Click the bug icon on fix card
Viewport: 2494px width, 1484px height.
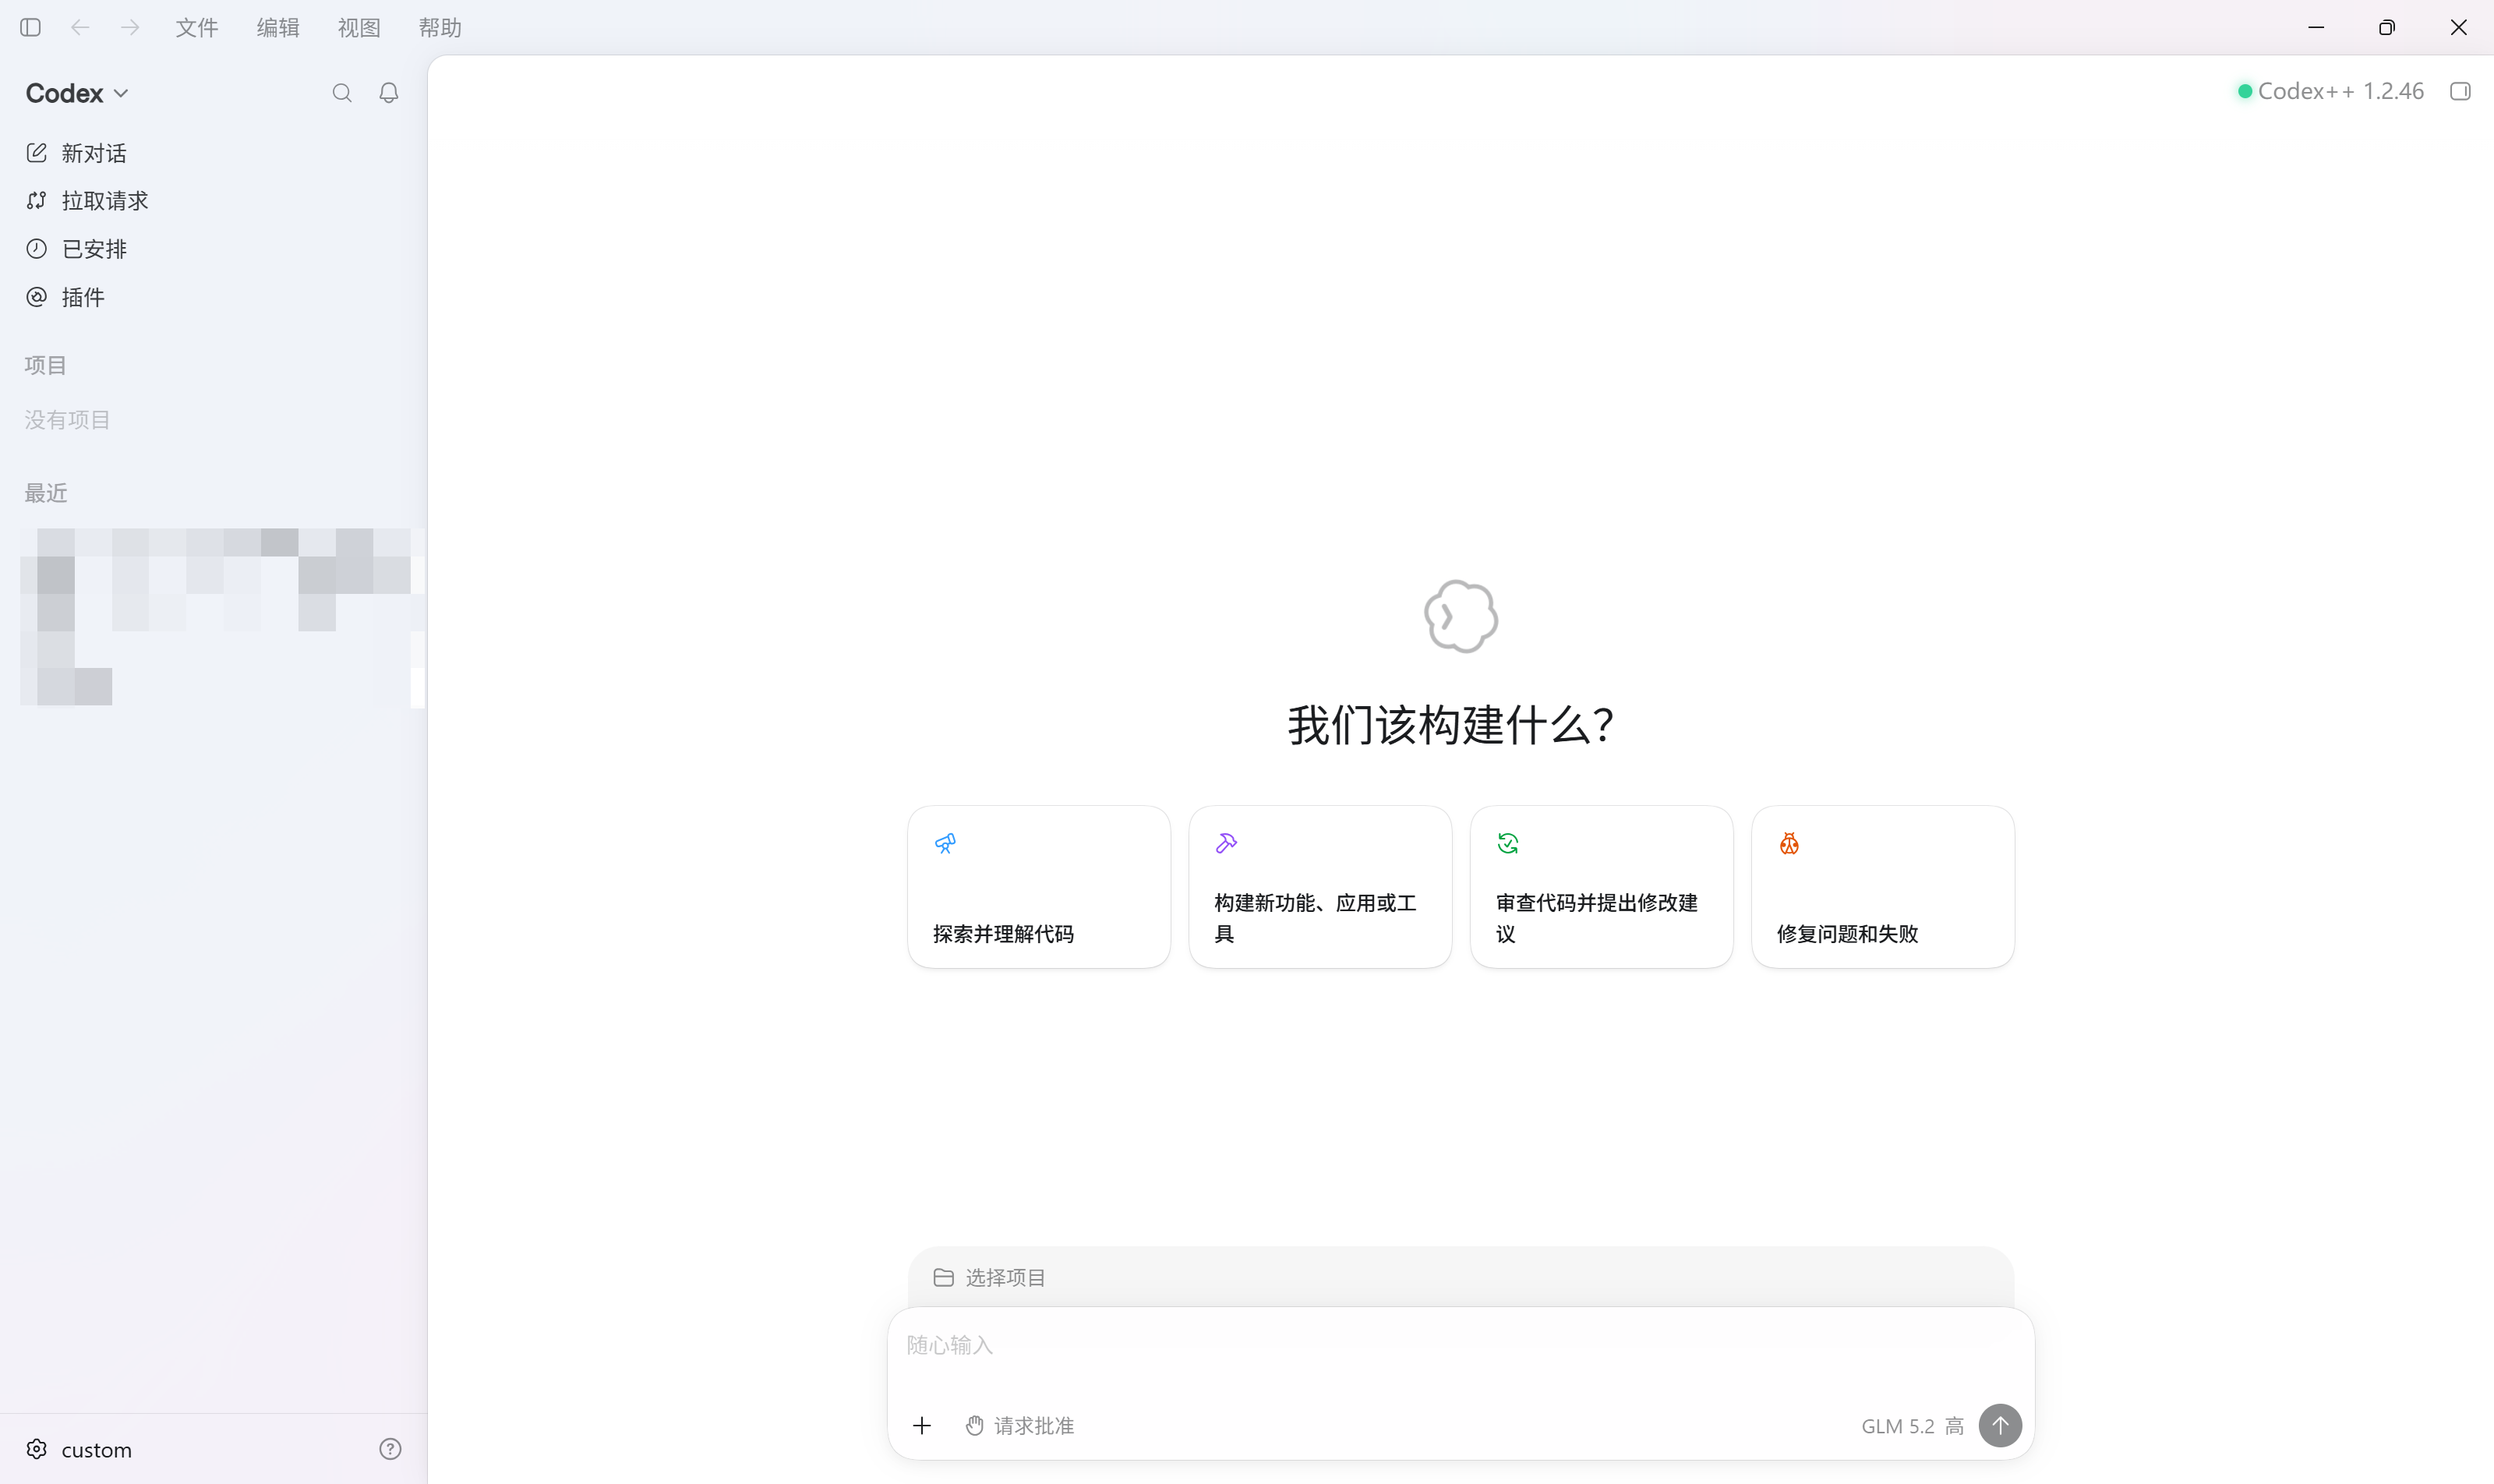point(1789,844)
